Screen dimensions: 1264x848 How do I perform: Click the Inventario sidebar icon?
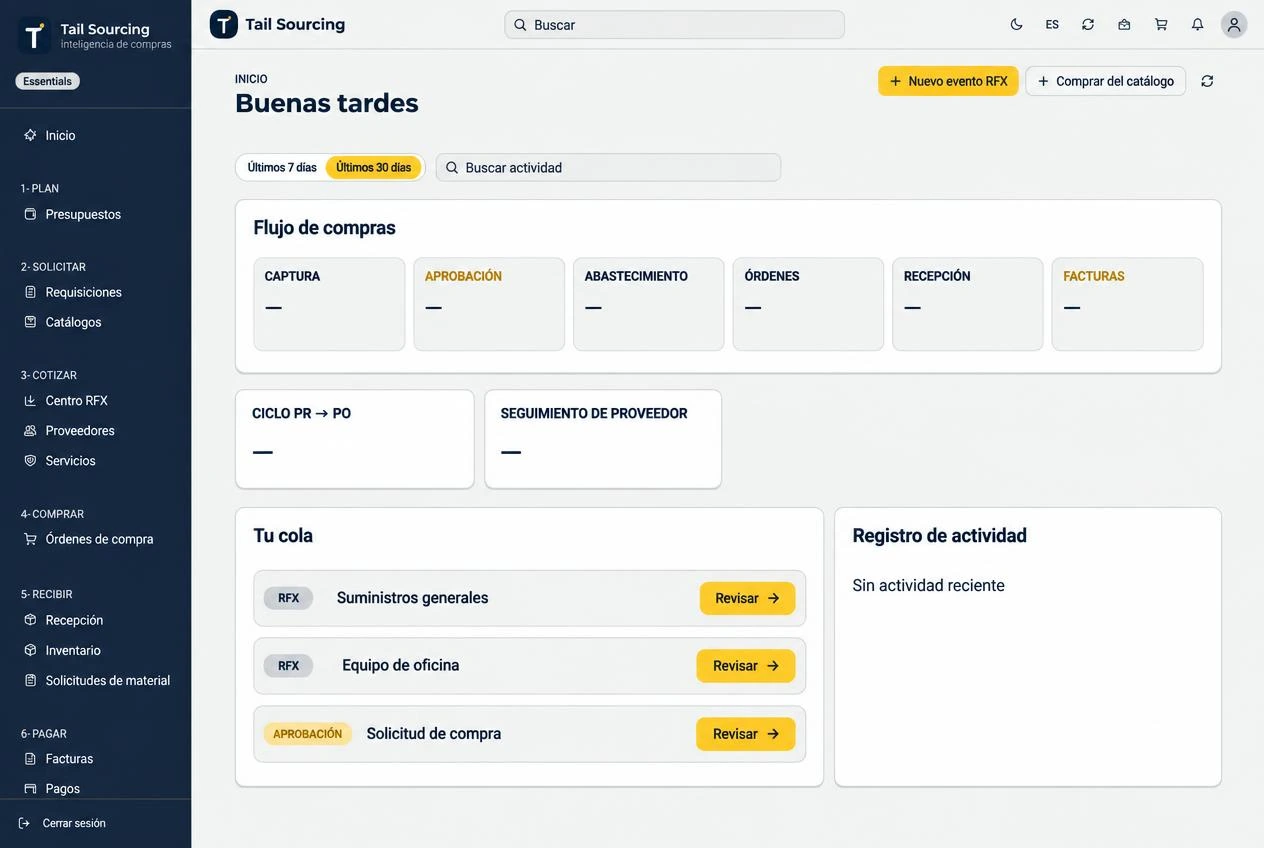pyautogui.click(x=30, y=650)
